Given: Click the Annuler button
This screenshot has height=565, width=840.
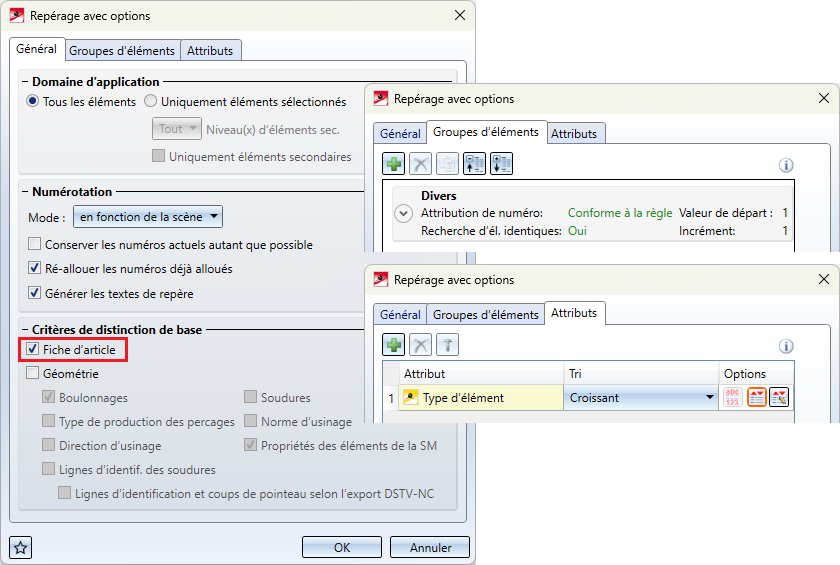Looking at the screenshot, I should point(430,547).
